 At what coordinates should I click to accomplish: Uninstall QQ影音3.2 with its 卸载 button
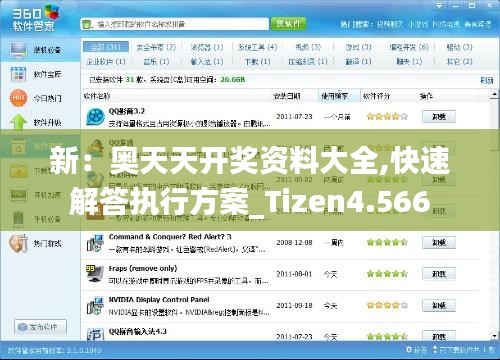tap(439, 117)
